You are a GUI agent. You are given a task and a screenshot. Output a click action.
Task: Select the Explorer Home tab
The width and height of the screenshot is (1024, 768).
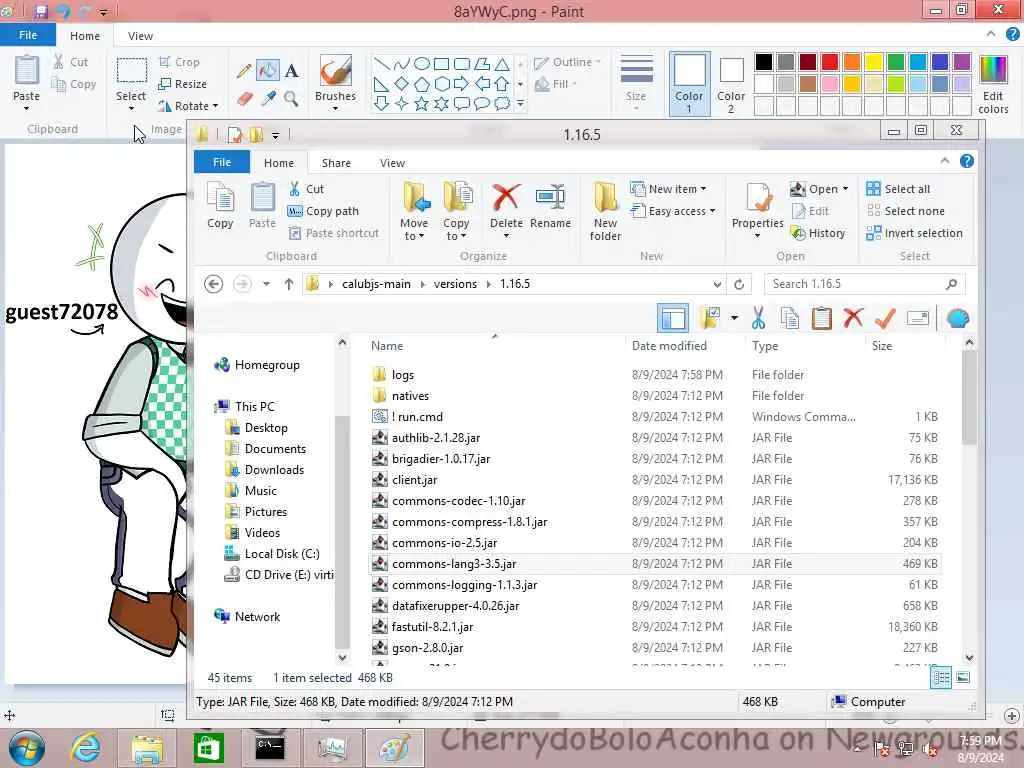[x=279, y=163]
